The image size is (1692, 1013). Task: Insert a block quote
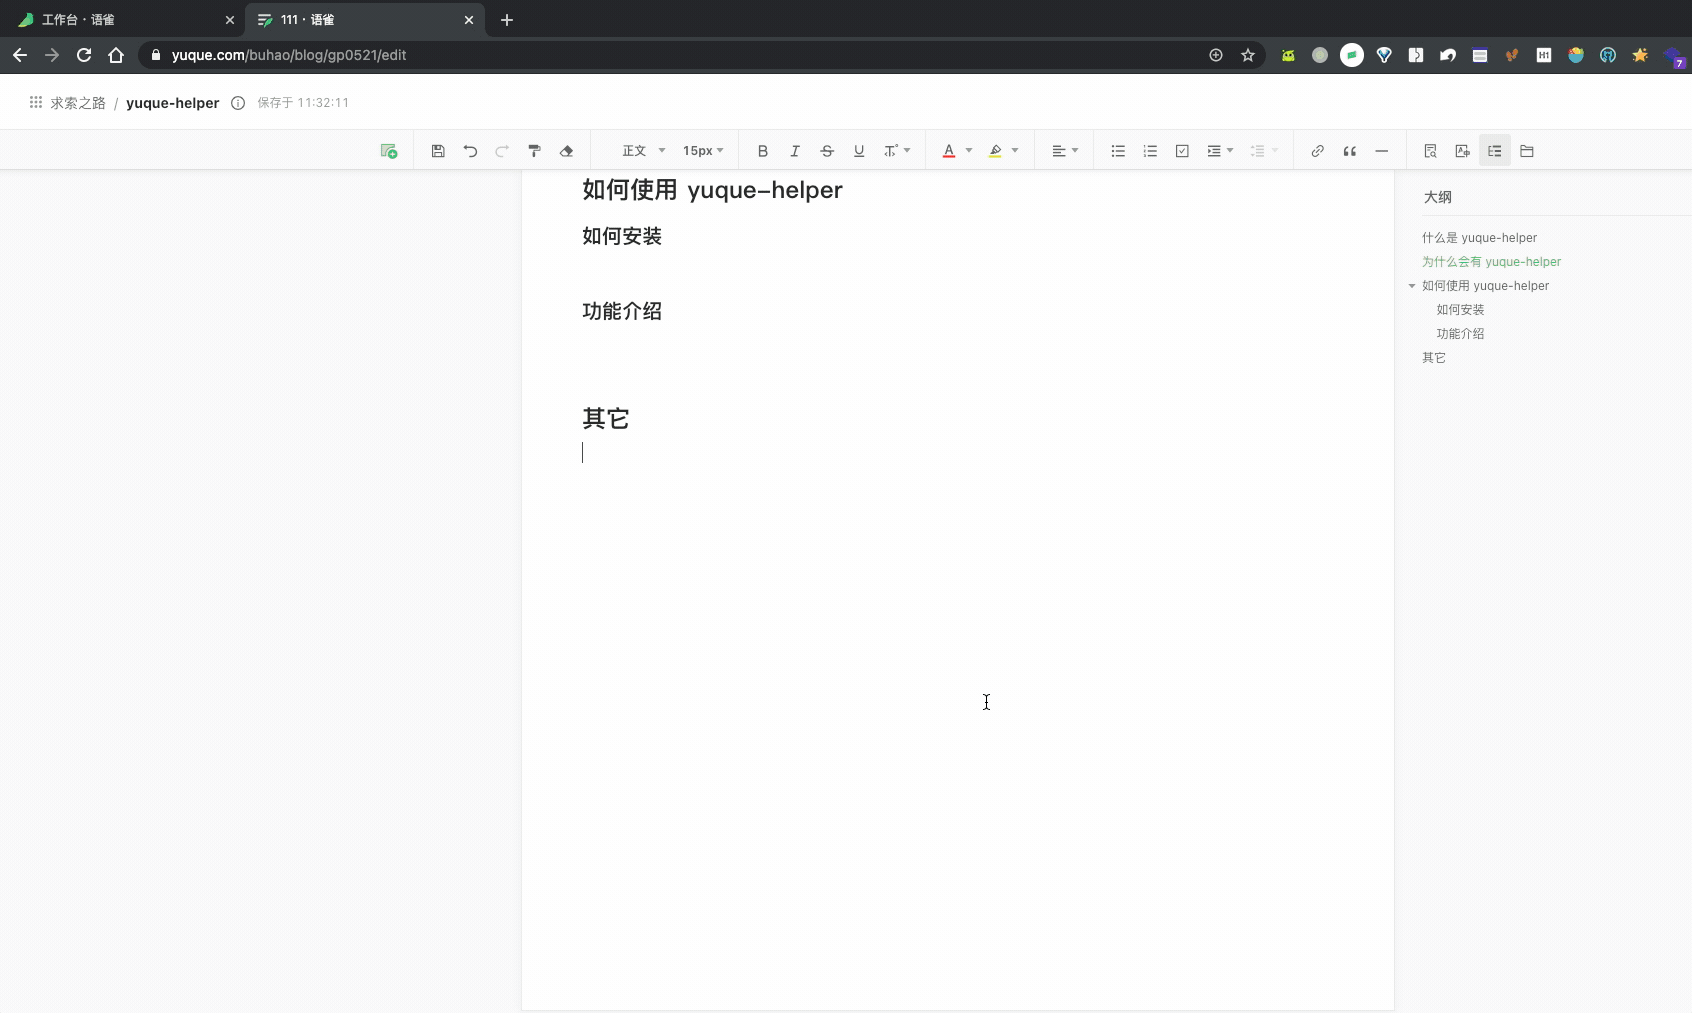[1350, 151]
